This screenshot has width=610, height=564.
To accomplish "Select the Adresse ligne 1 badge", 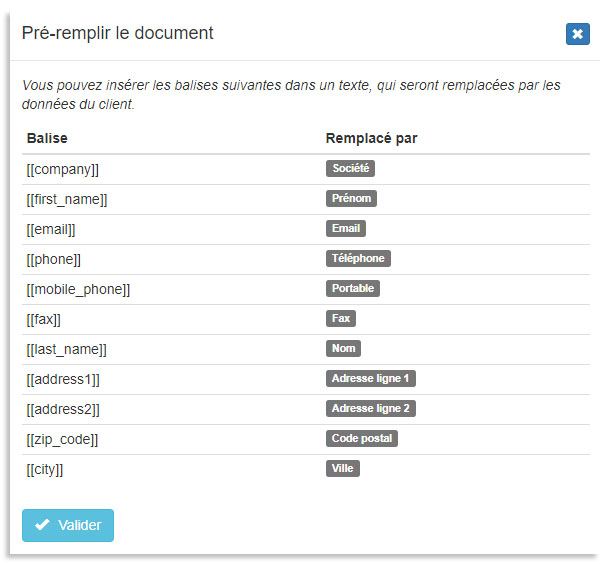I will click(370, 379).
